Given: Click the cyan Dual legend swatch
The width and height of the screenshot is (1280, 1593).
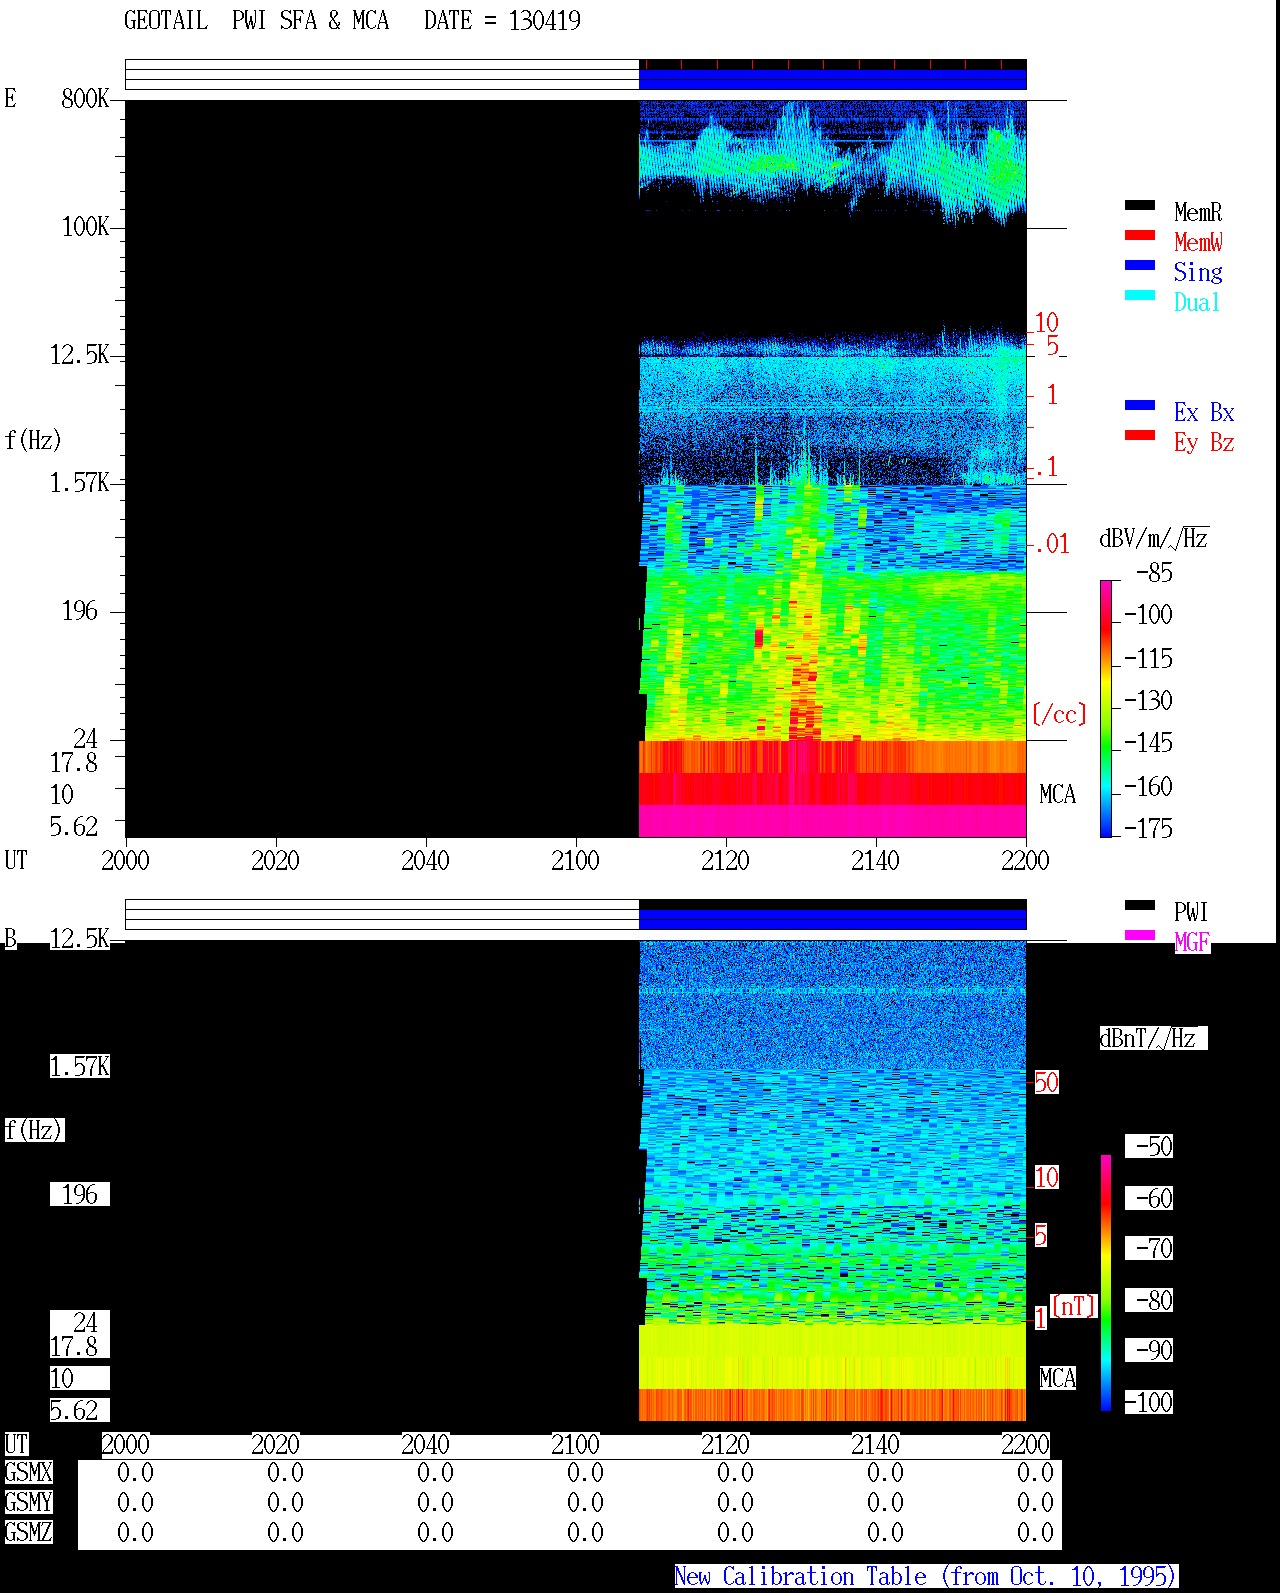Looking at the screenshot, I should coord(1140,295).
